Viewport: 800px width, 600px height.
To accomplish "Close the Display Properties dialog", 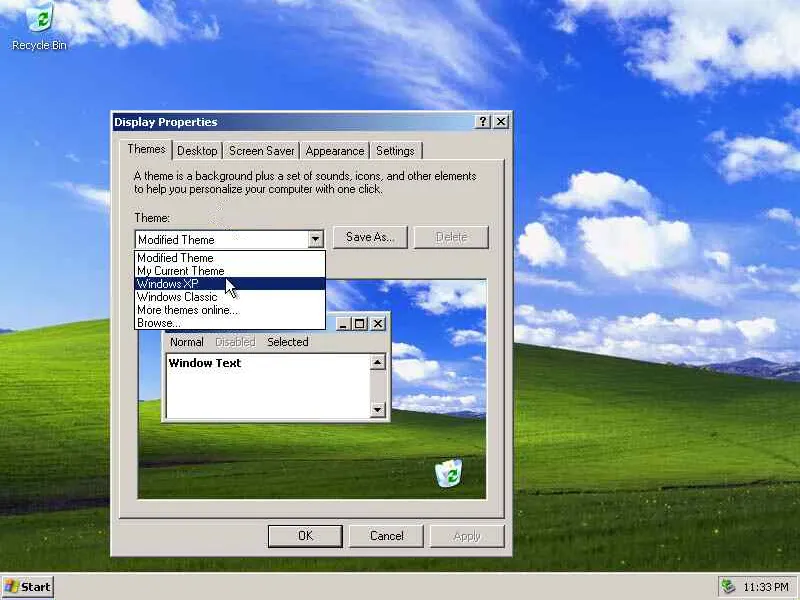I will point(501,121).
